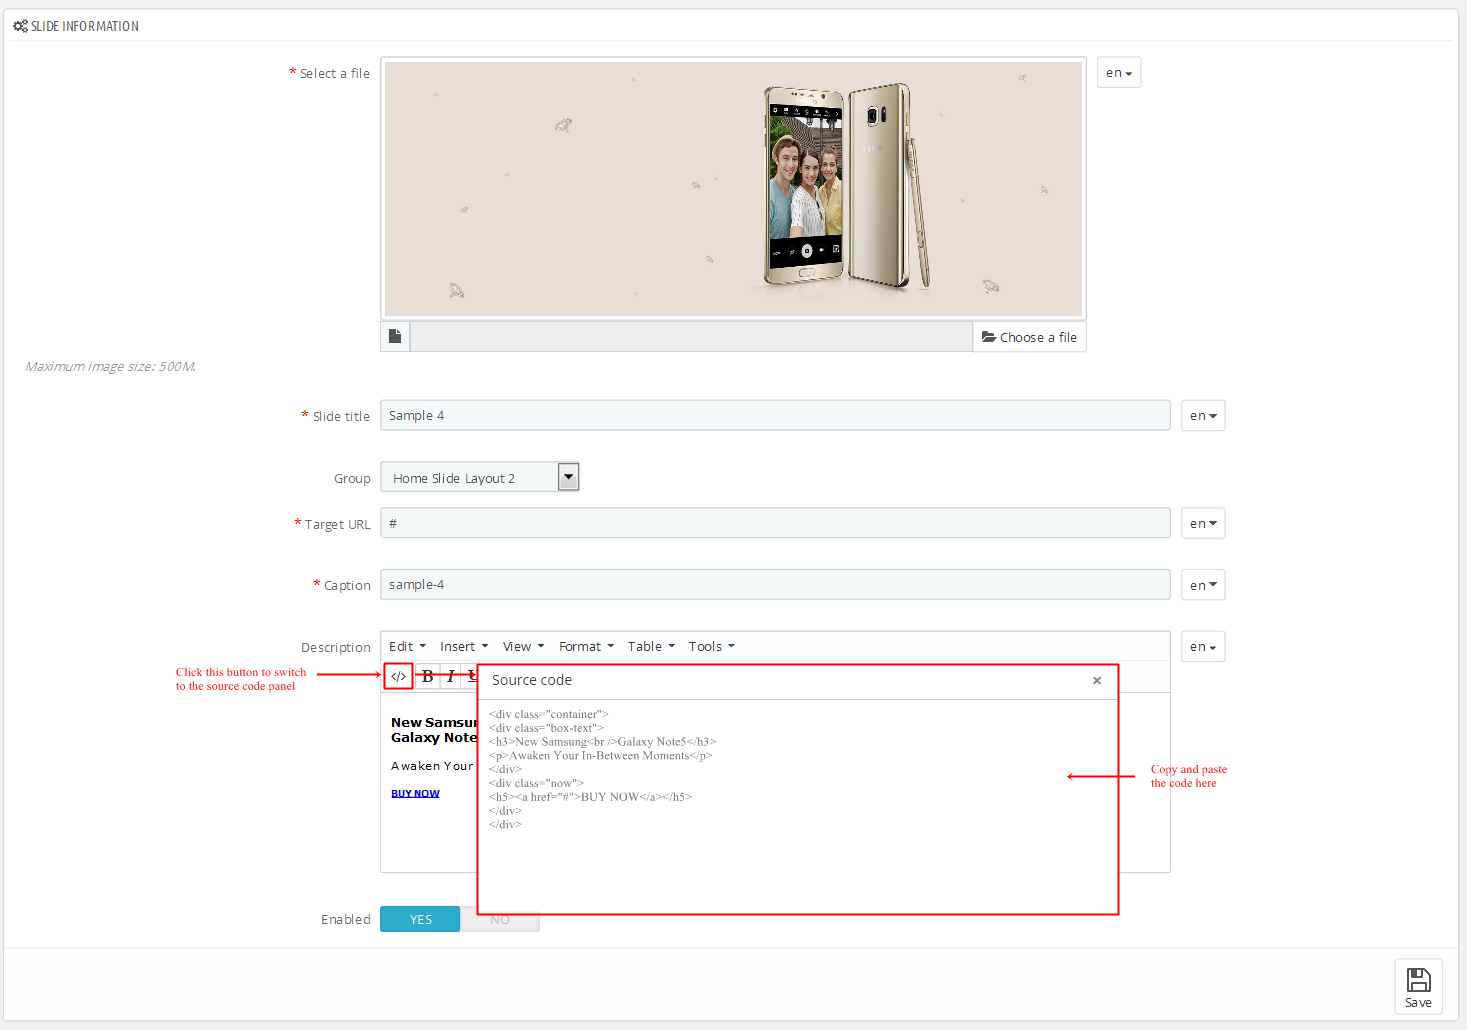Viewport: 1467px width, 1030px height.
Task: Click the source code button in editor
Action: click(398, 676)
